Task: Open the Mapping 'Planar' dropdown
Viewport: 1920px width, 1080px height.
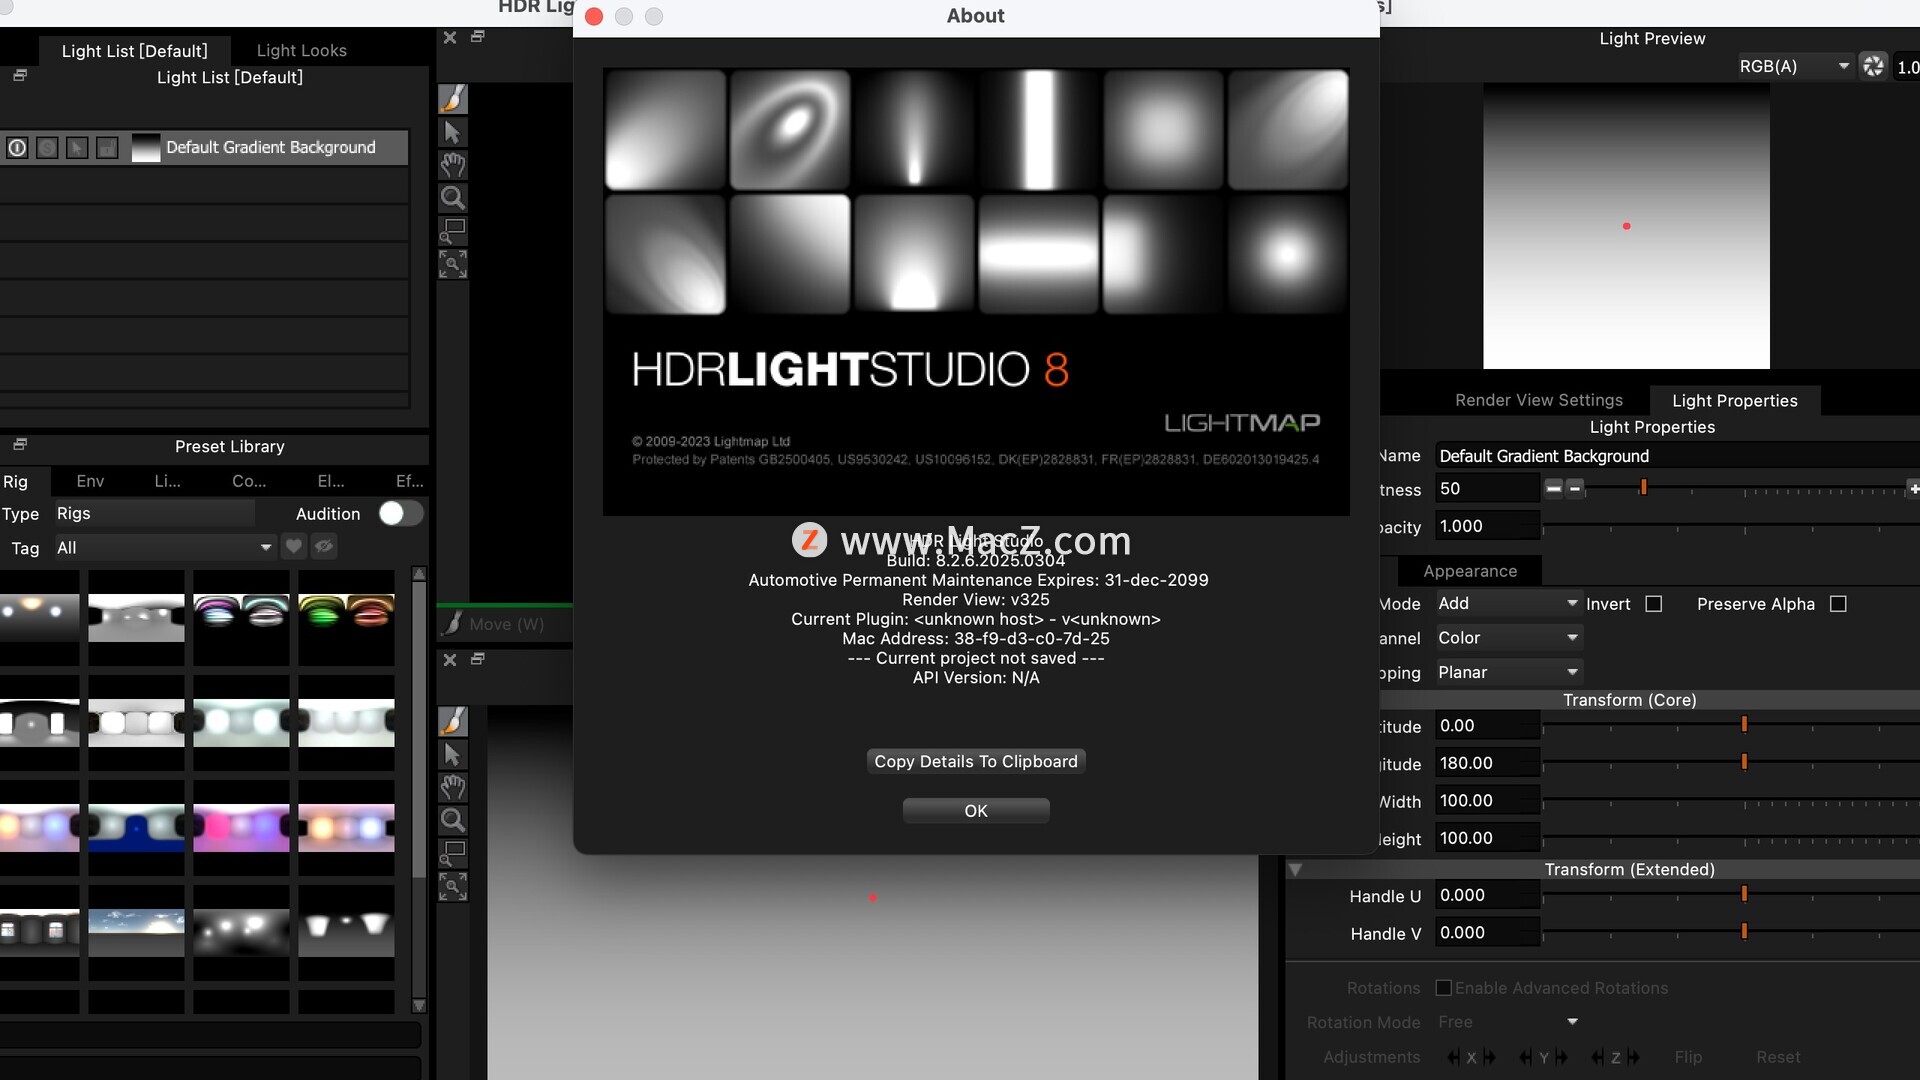Action: [x=1507, y=672]
